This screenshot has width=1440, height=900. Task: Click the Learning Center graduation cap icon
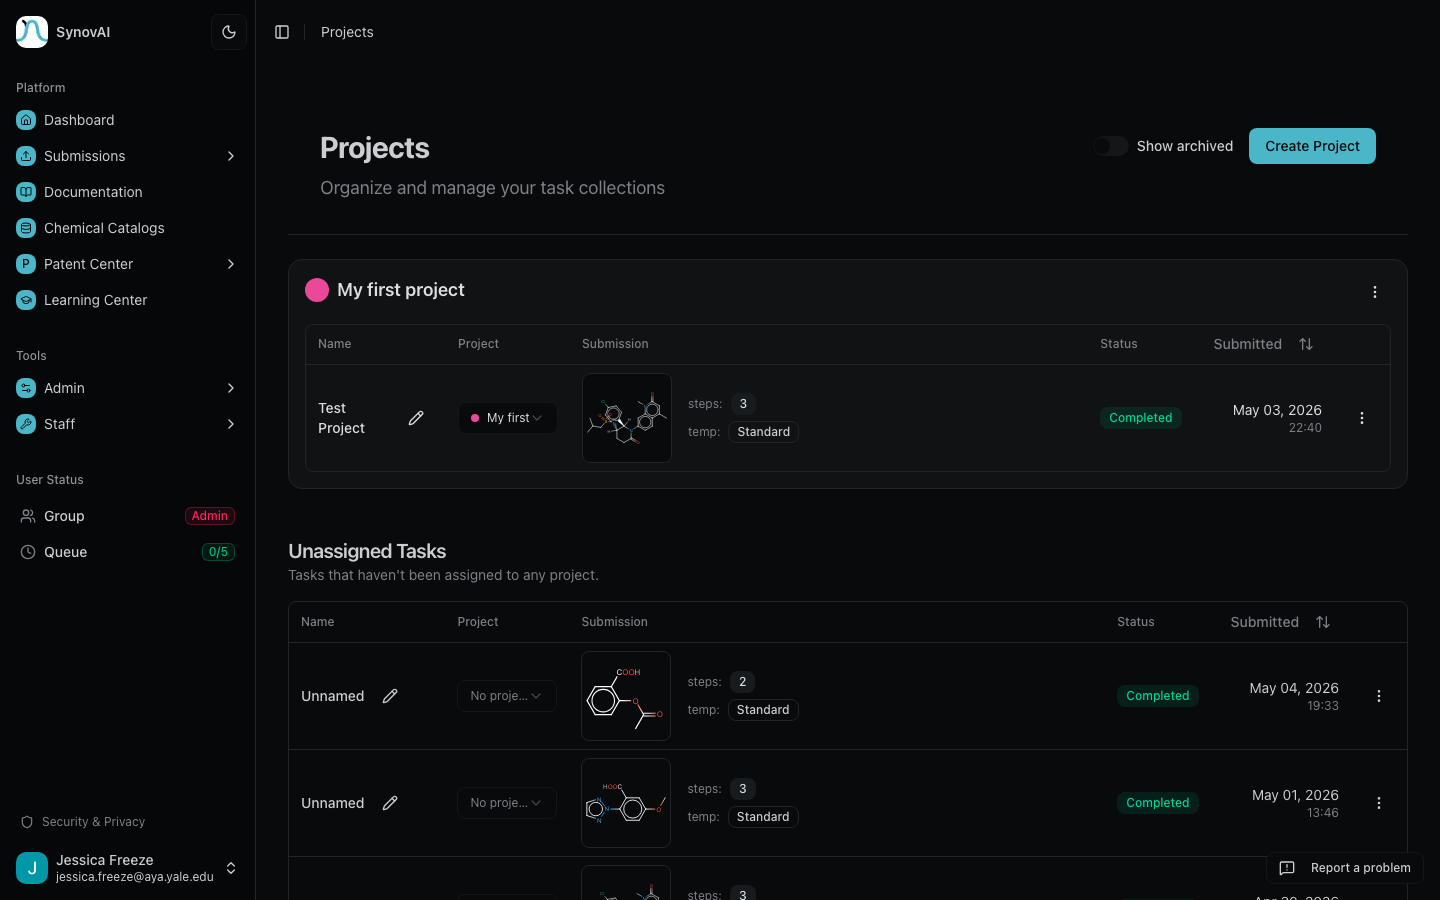[x=26, y=300]
